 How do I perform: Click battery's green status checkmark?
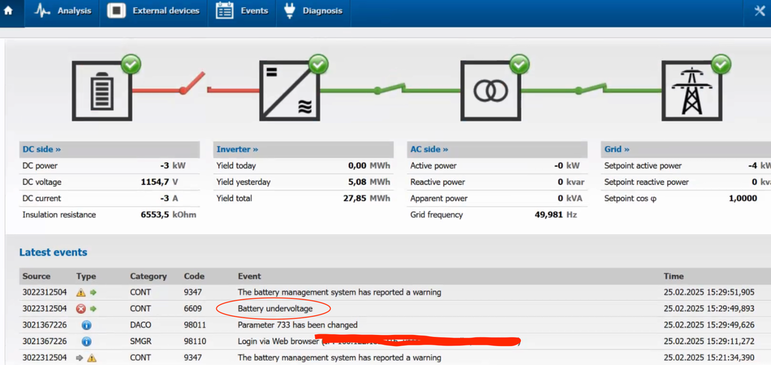point(131,64)
